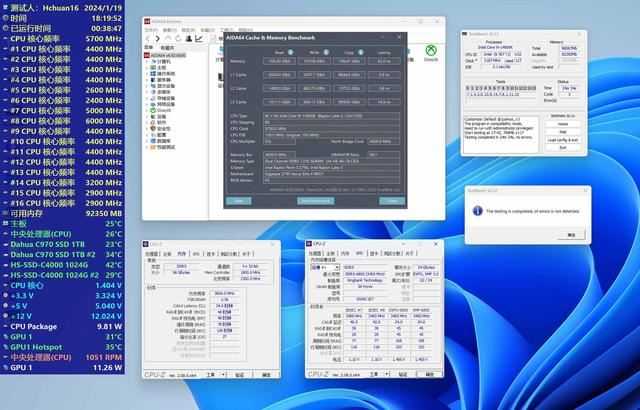Click Mail button in TestMem5 window
This screenshot has height=410, width=640.
point(563,132)
